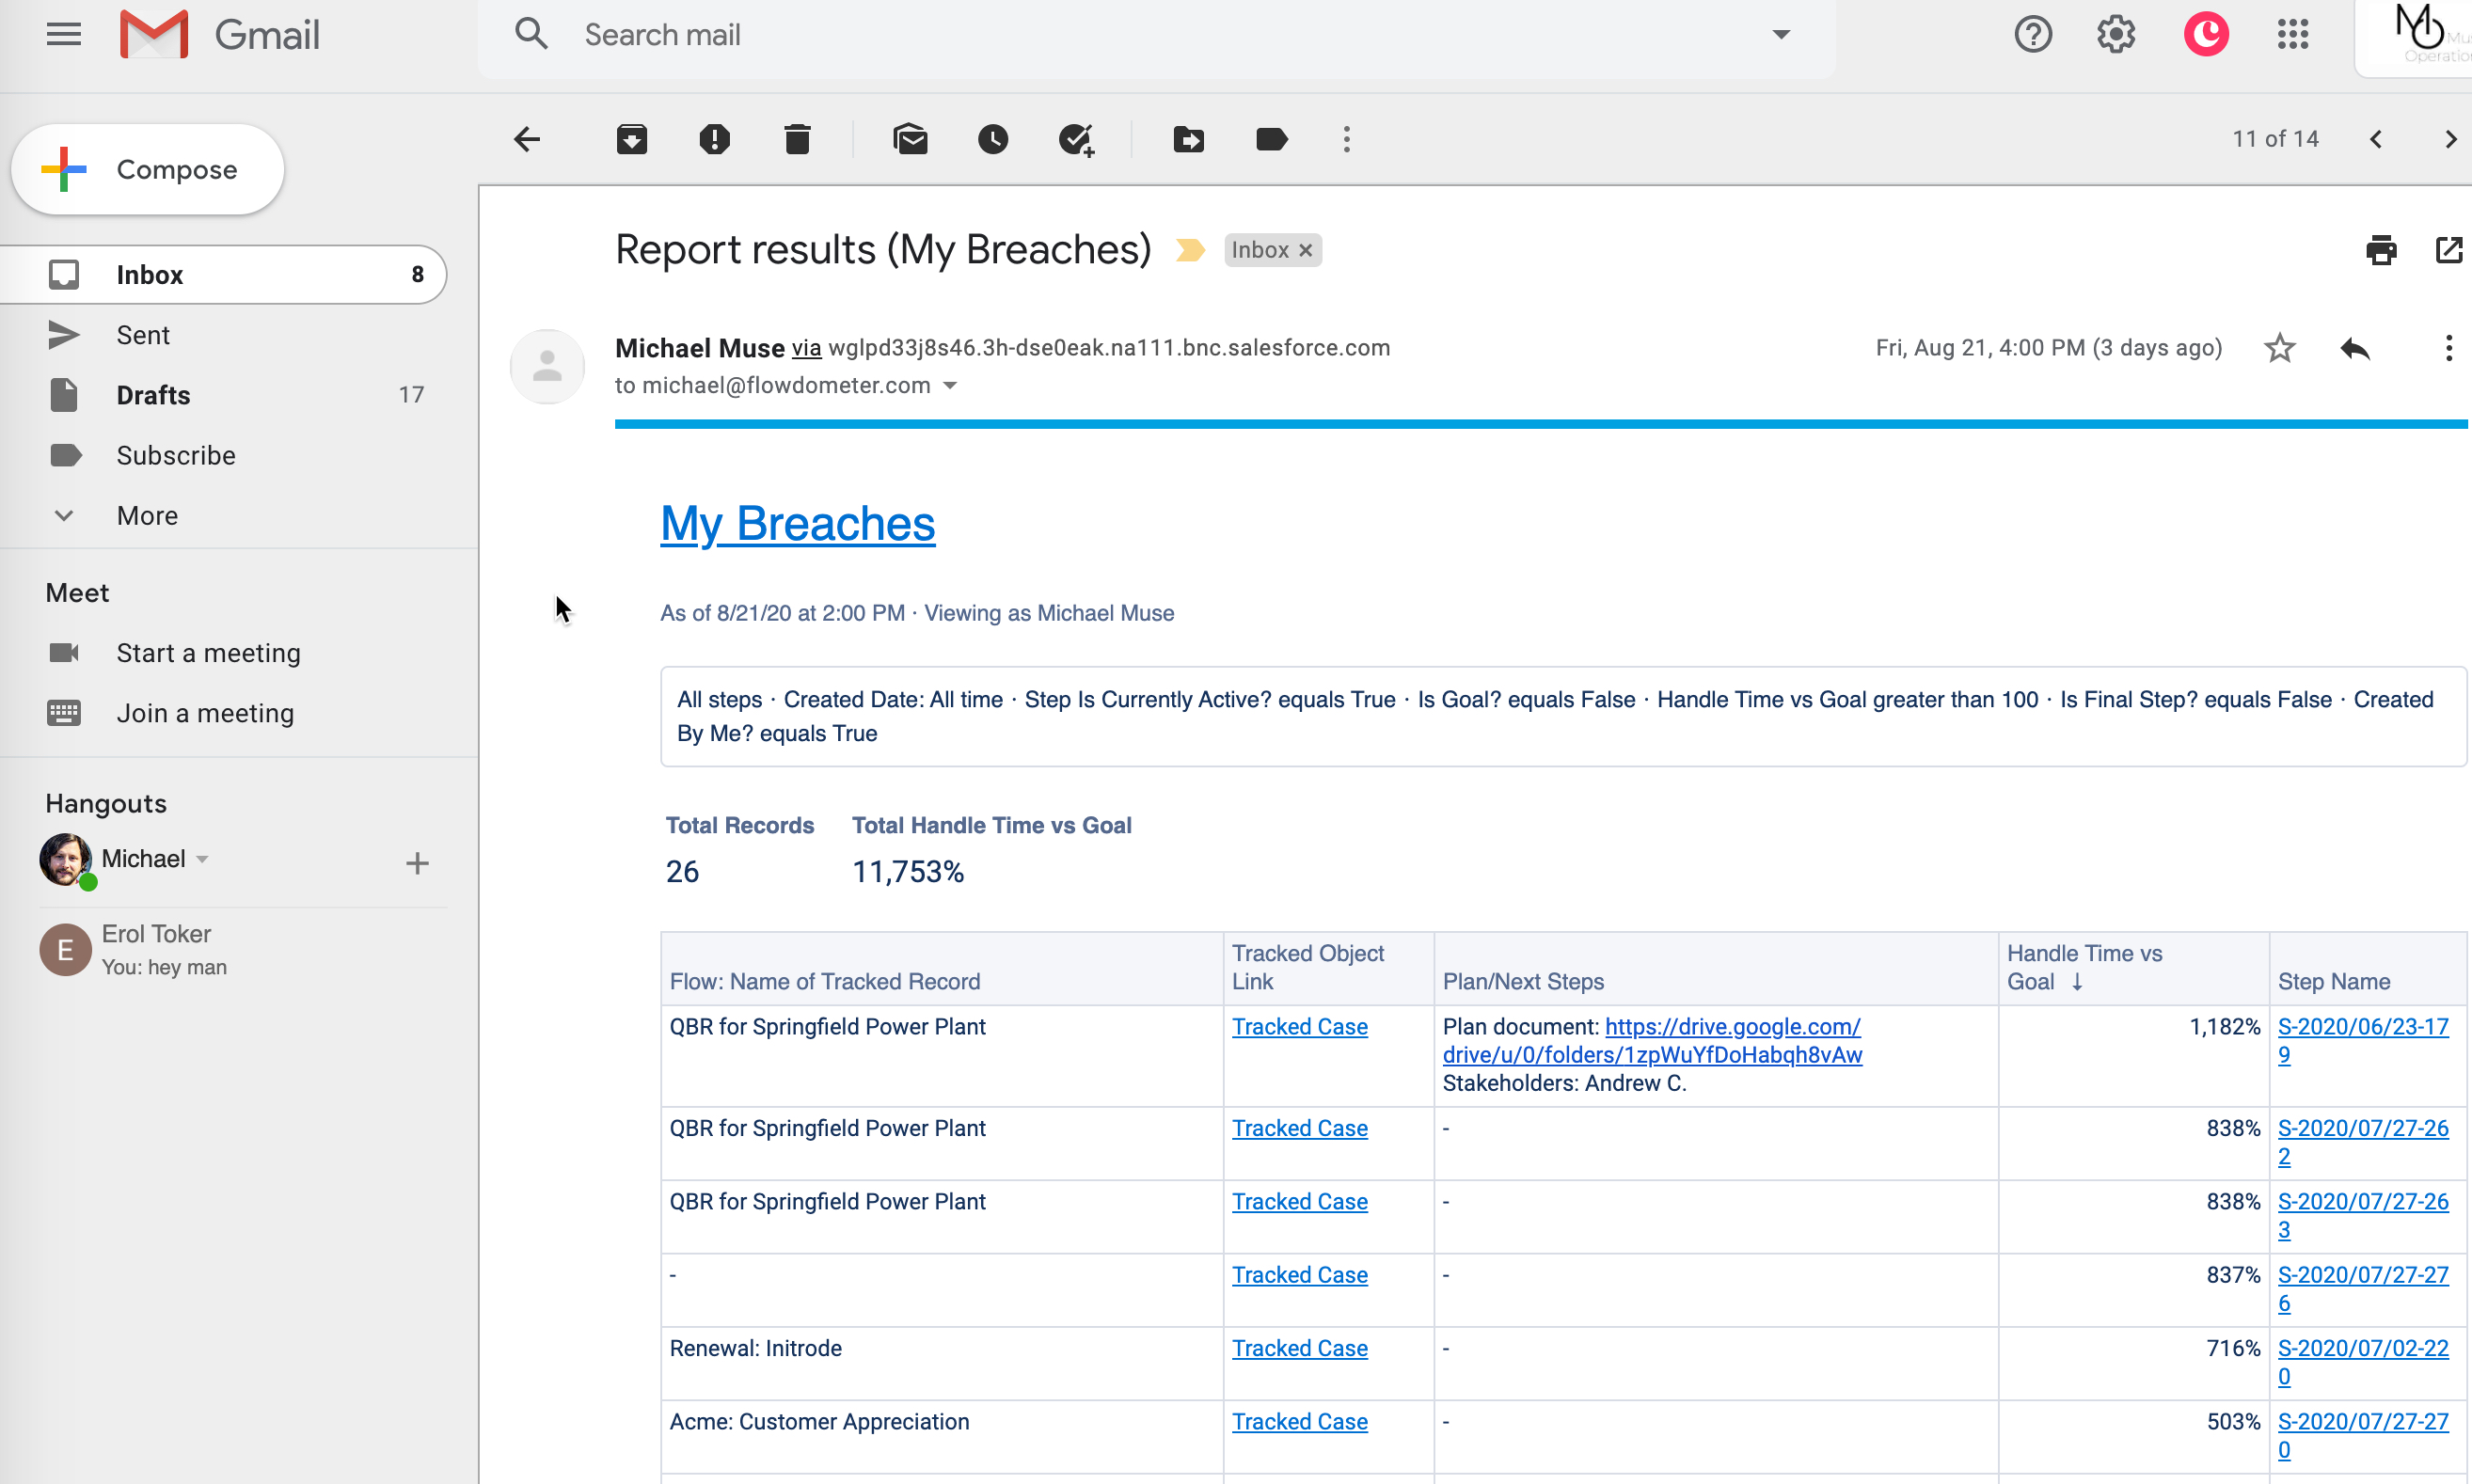Print this email
The height and width of the screenshot is (1484, 2472).
coord(2381,250)
